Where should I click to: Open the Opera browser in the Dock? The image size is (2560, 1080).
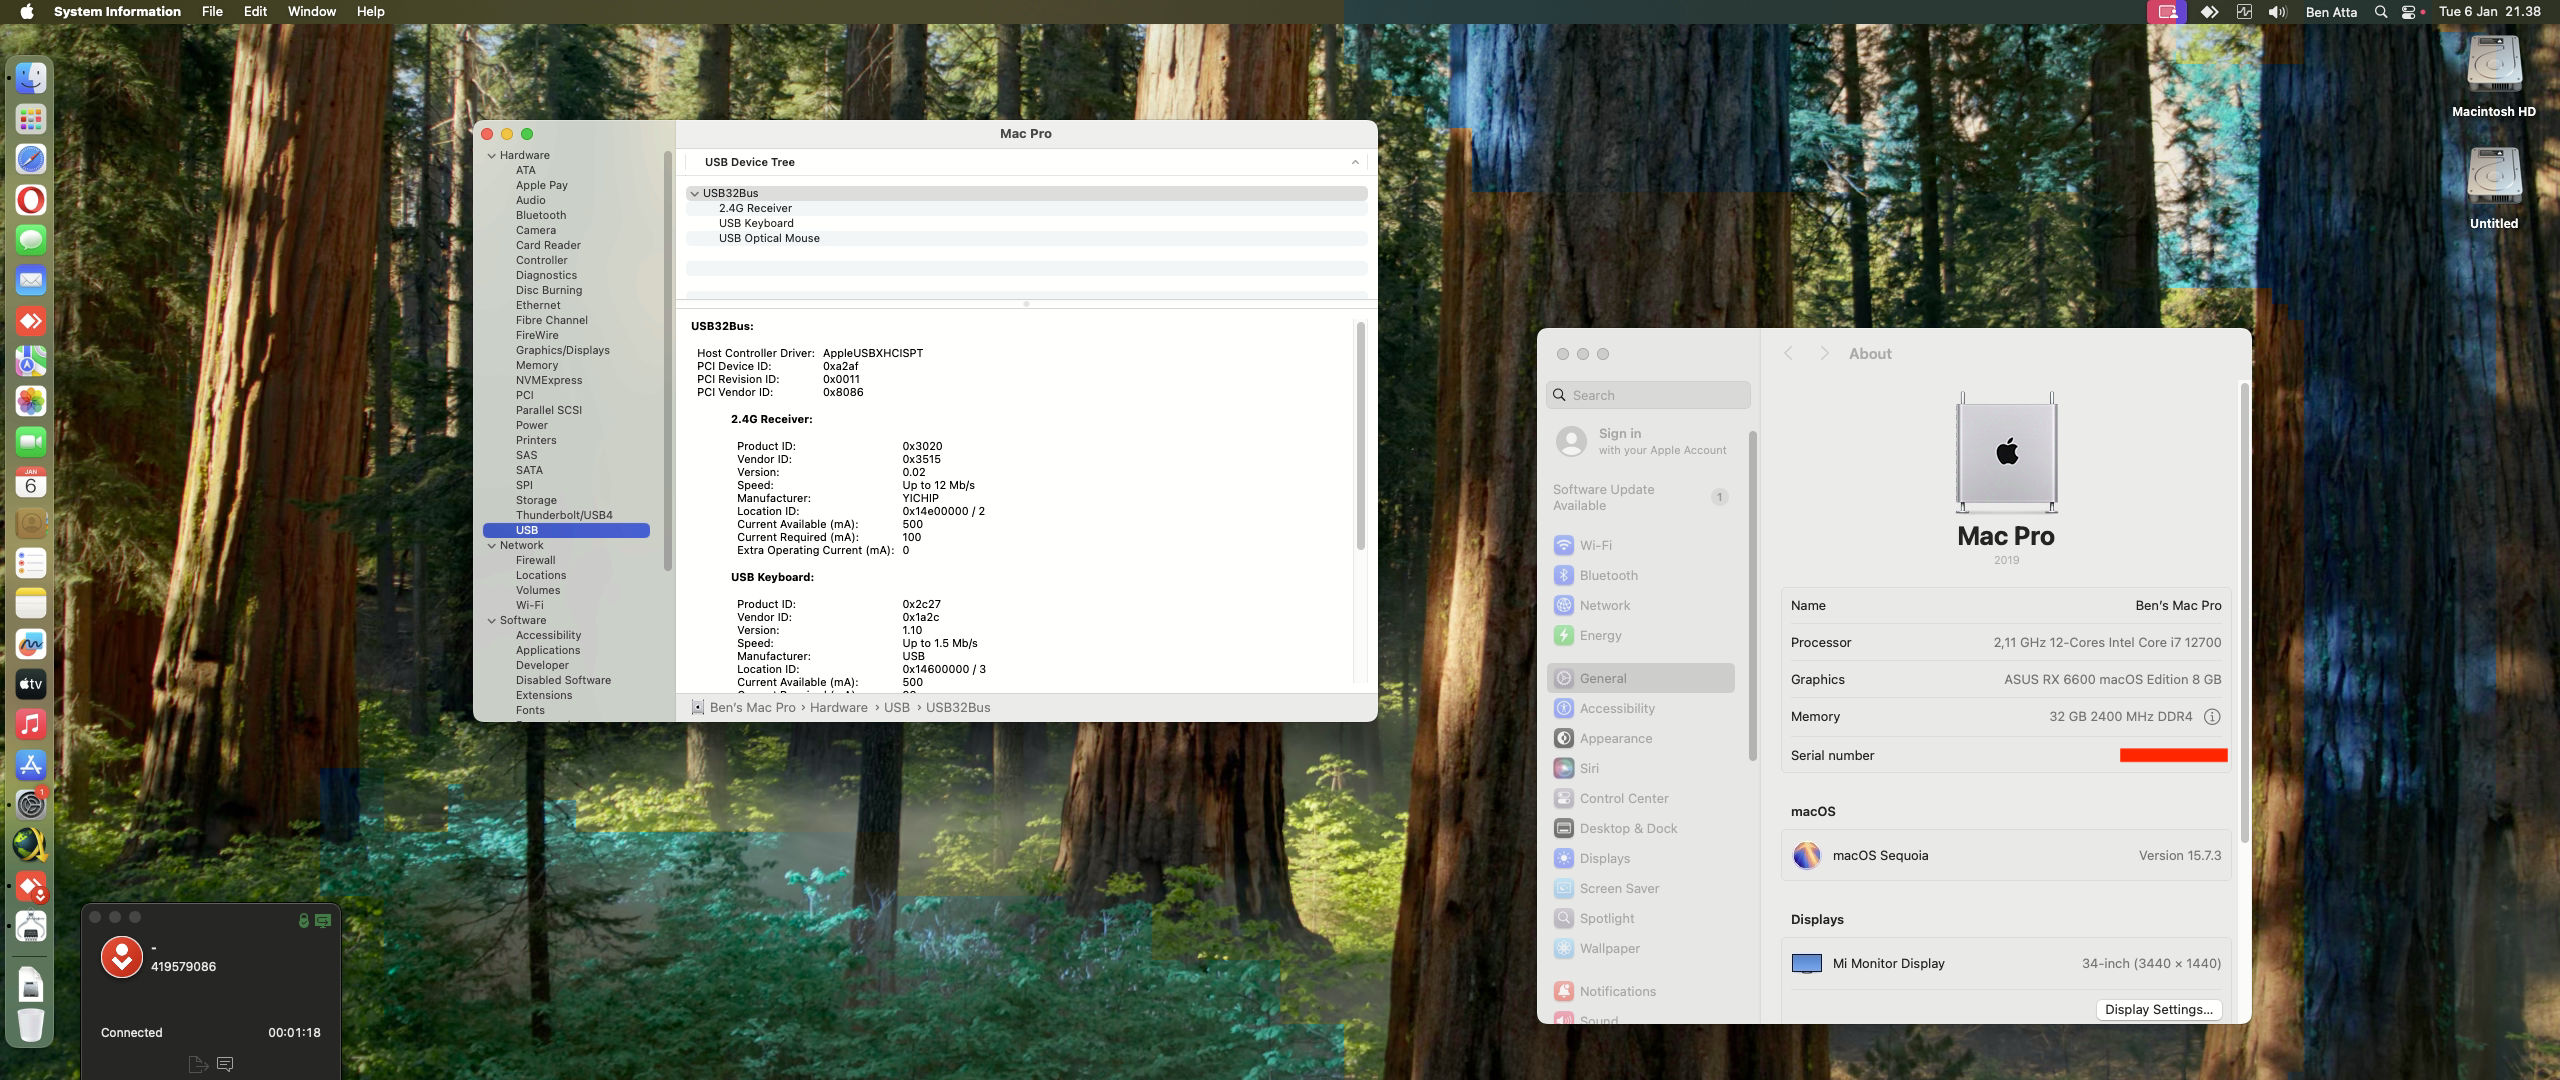31,200
